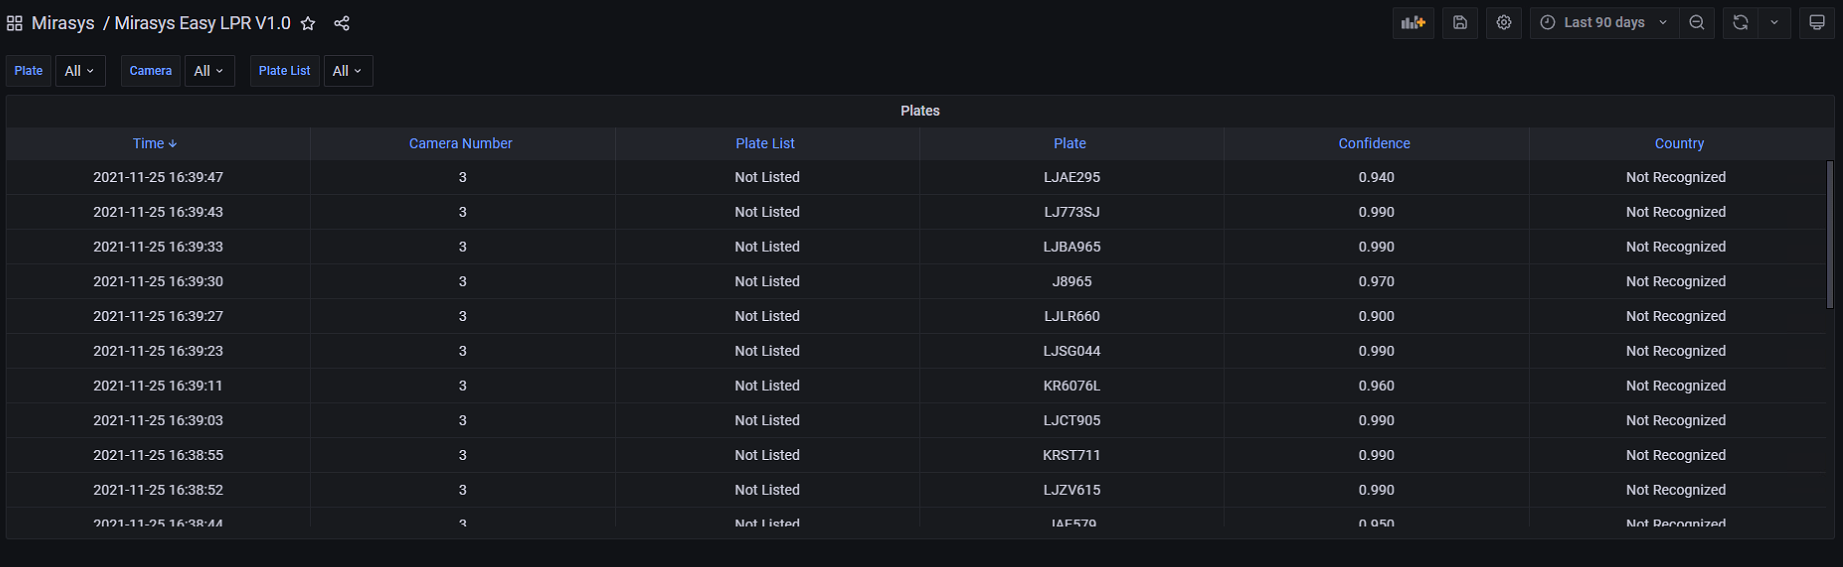This screenshot has width=1843, height=567.
Task: Click the share dashboard icon
Action: point(342,23)
